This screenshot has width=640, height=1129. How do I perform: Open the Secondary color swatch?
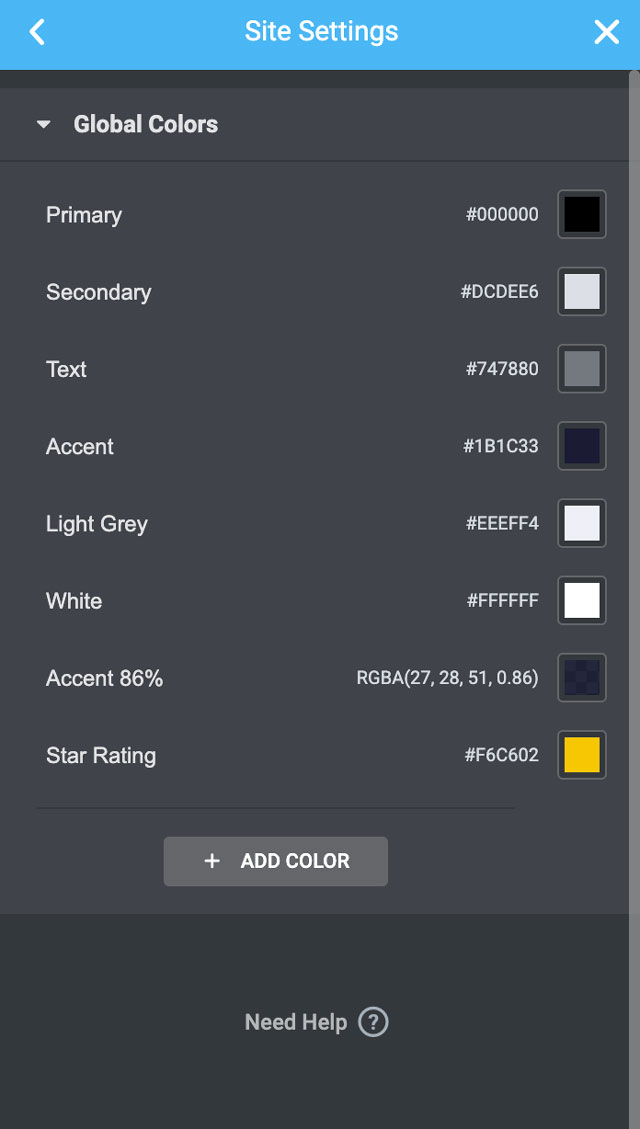coord(582,292)
